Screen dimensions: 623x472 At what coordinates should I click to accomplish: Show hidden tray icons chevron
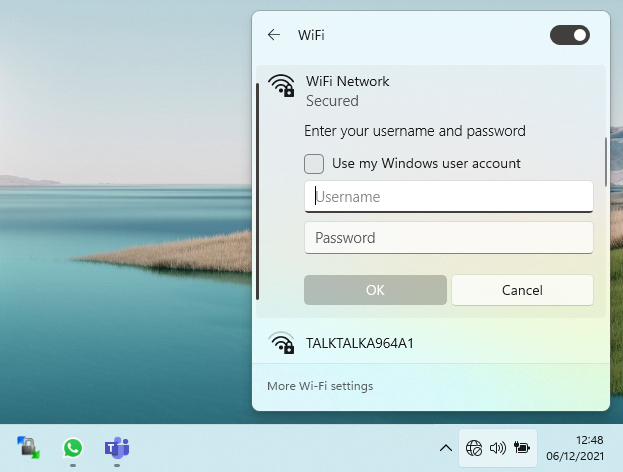(x=446, y=448)
